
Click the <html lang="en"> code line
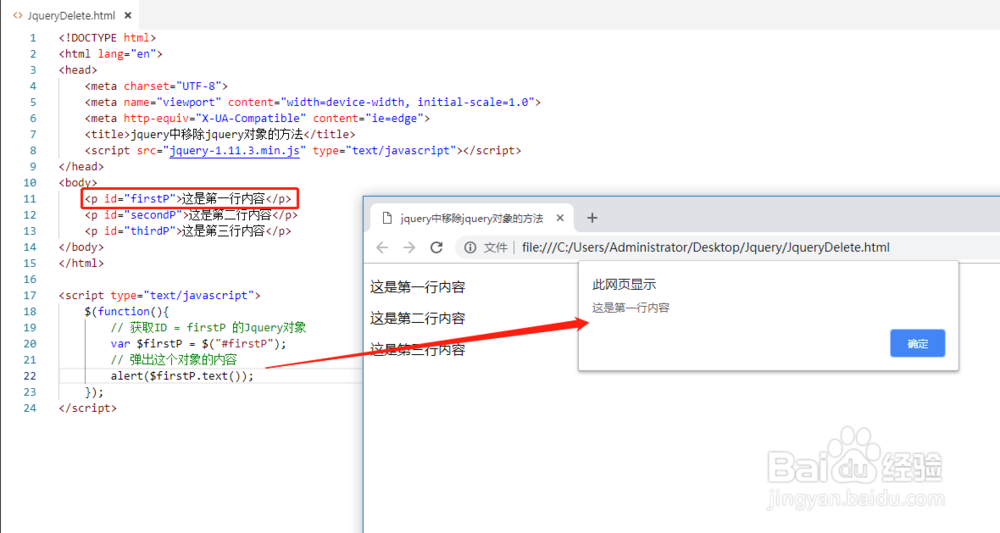click(110, 54)
